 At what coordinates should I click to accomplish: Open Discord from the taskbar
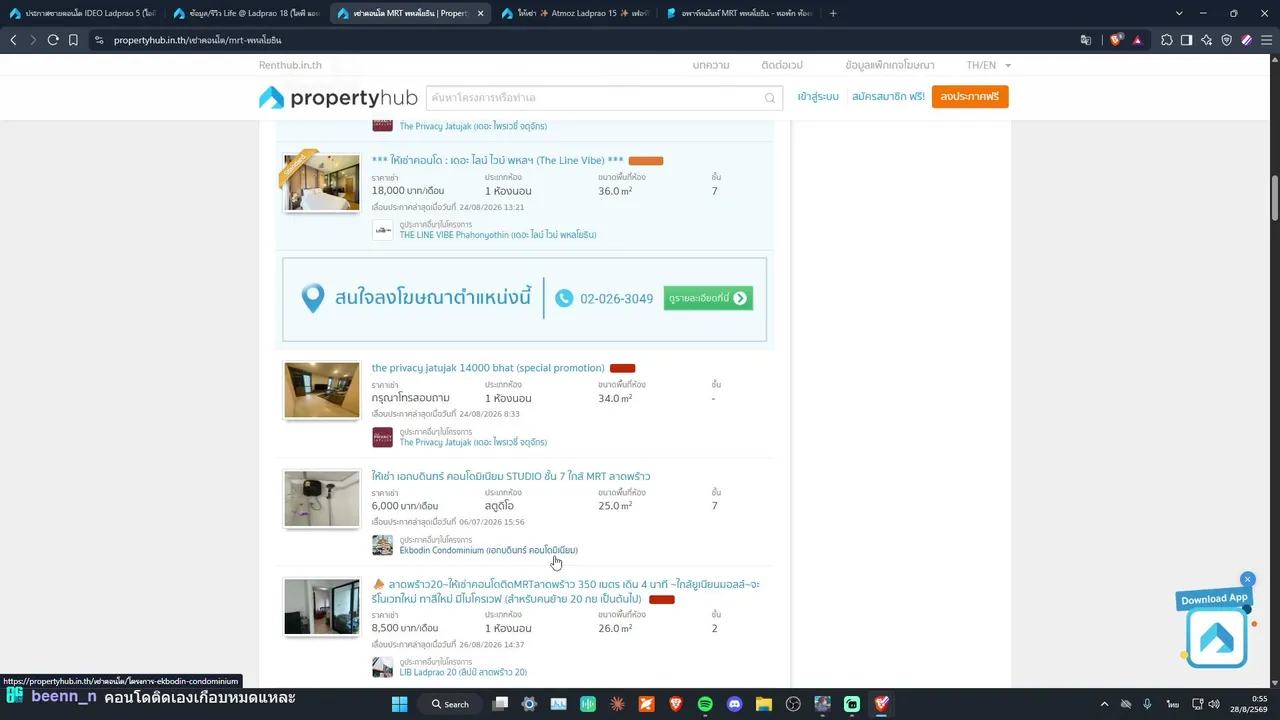pyautogui.click(x=735, y=704)
